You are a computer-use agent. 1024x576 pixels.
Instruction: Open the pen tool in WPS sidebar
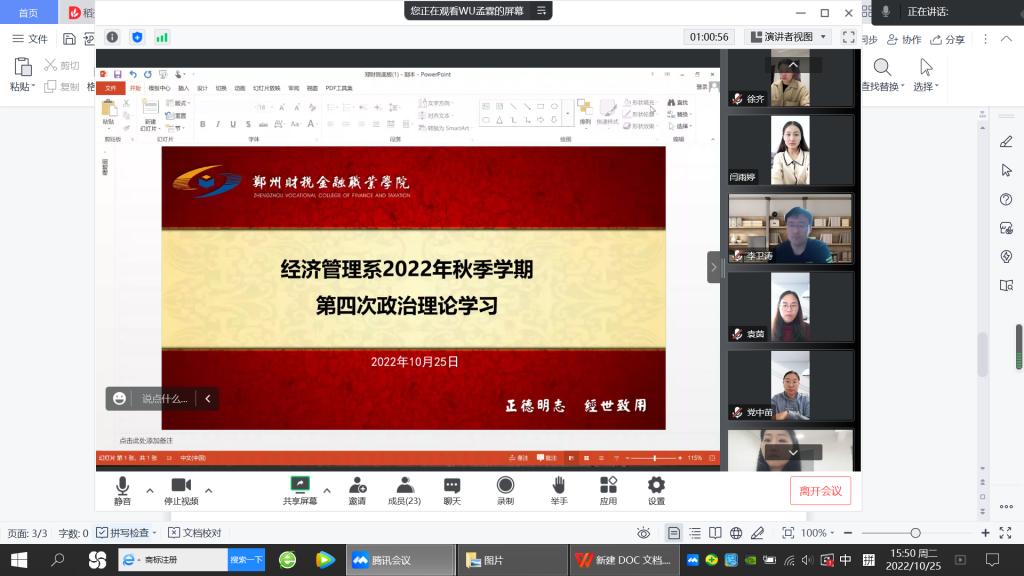[1006, 142]
